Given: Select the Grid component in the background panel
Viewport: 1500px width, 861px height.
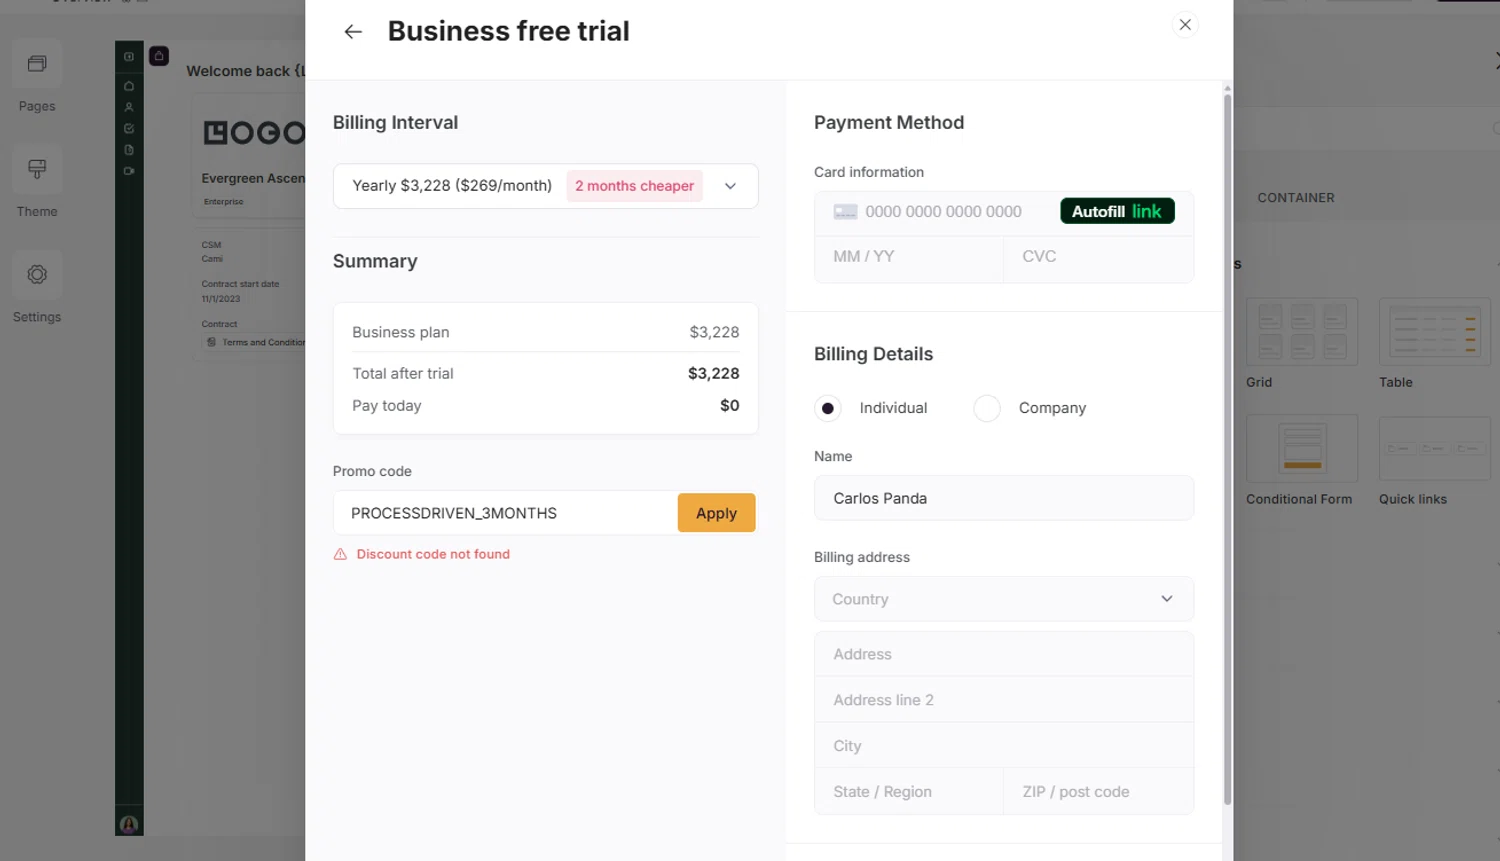Looking at the screenshot, I should (1302, 343).
